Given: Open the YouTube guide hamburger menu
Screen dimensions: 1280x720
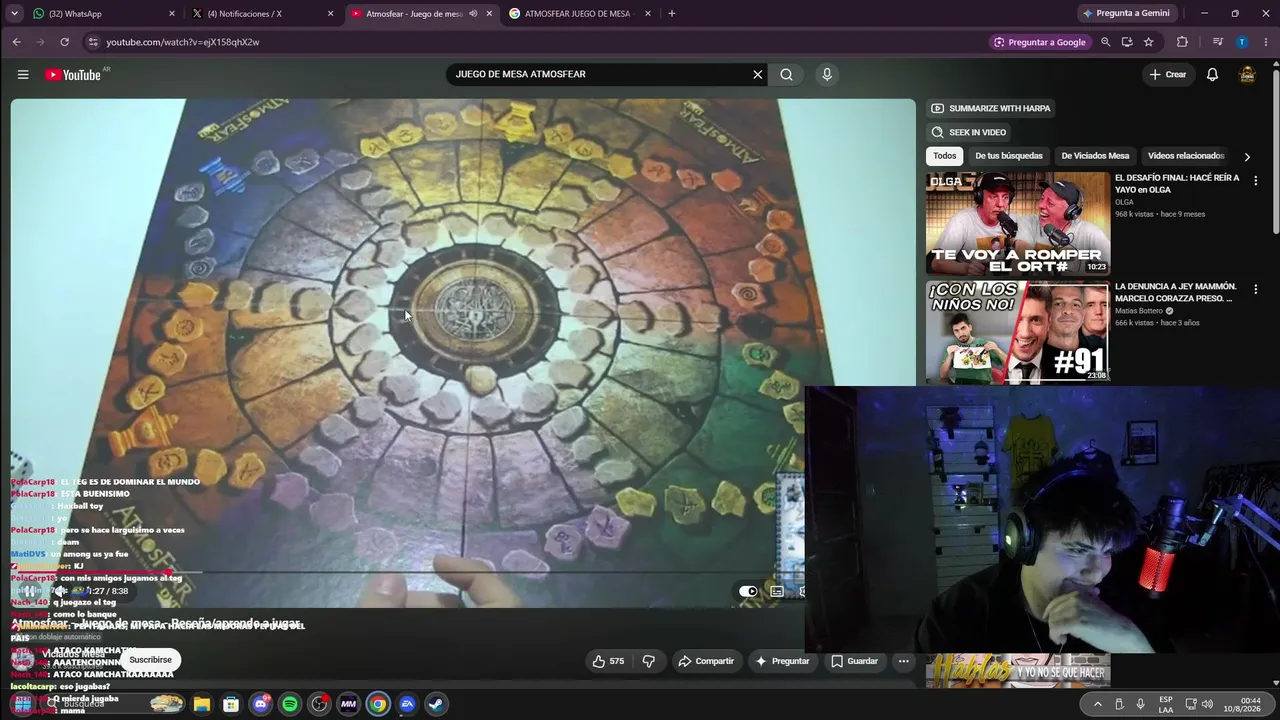Looking at the screenshot, I should click(23, 74).
